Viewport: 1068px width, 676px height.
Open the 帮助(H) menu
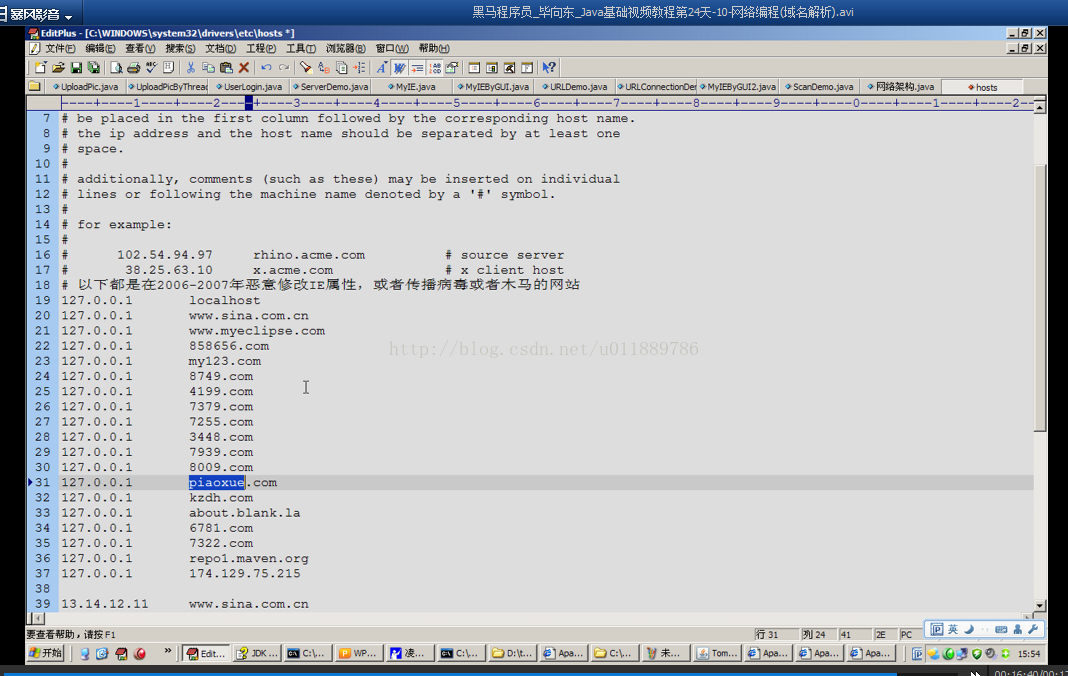434,48
